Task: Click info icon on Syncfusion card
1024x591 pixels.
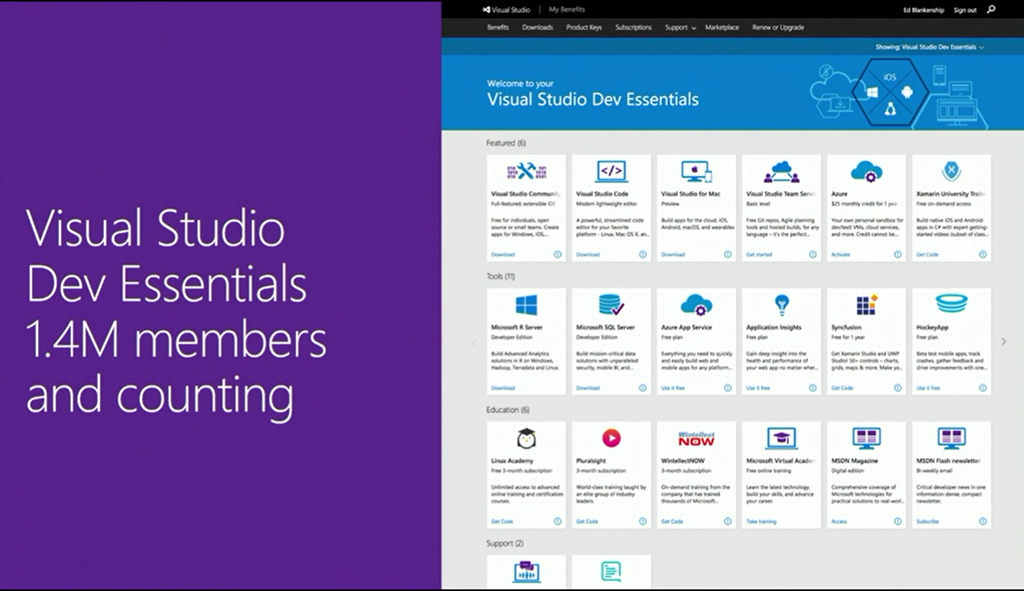Action: click(x=897, y=388)
